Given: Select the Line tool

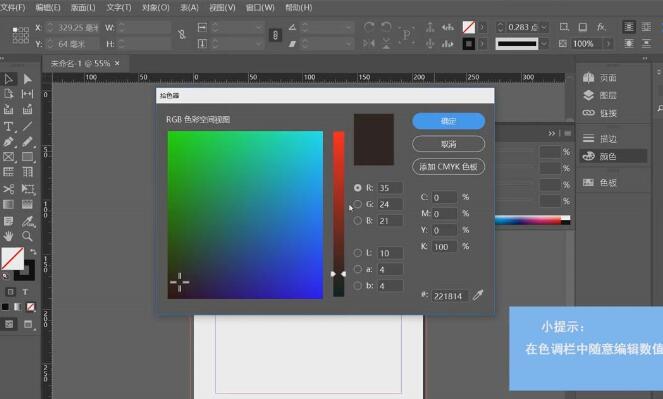Looking at the screenshot, I should pyautogui.click(x=27, y=126).
